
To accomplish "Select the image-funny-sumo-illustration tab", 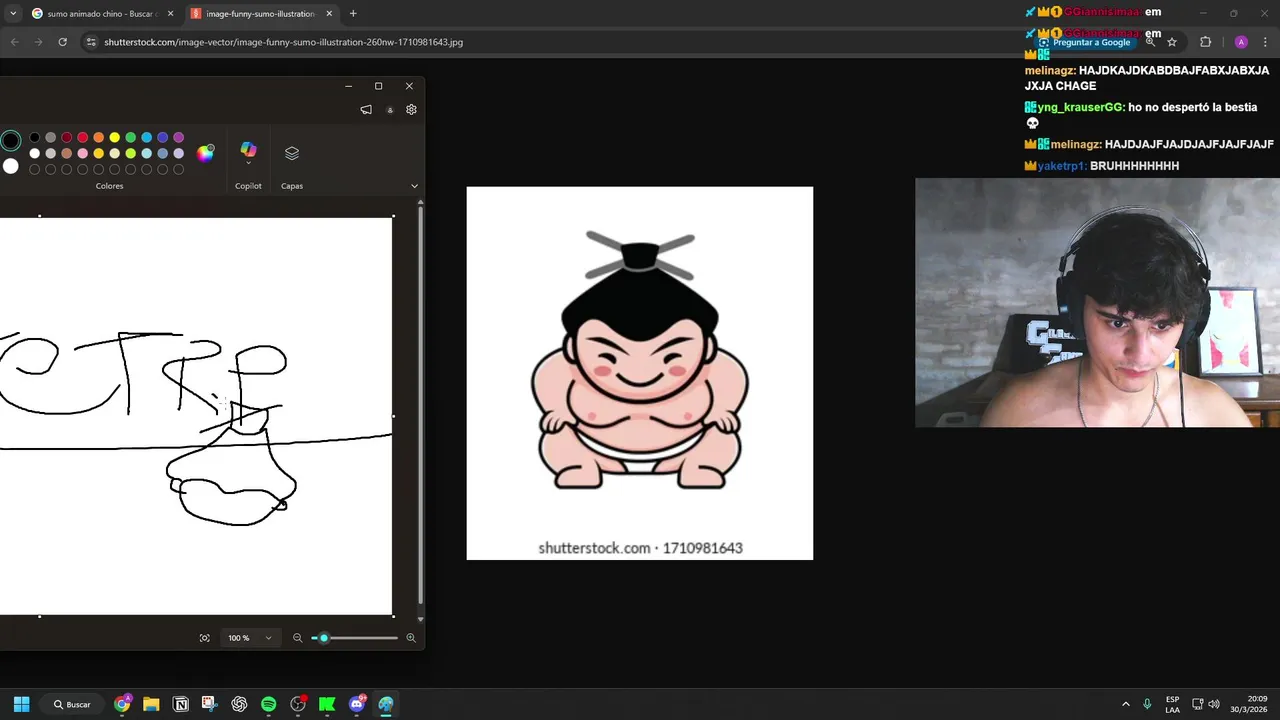I will point(262,14).
